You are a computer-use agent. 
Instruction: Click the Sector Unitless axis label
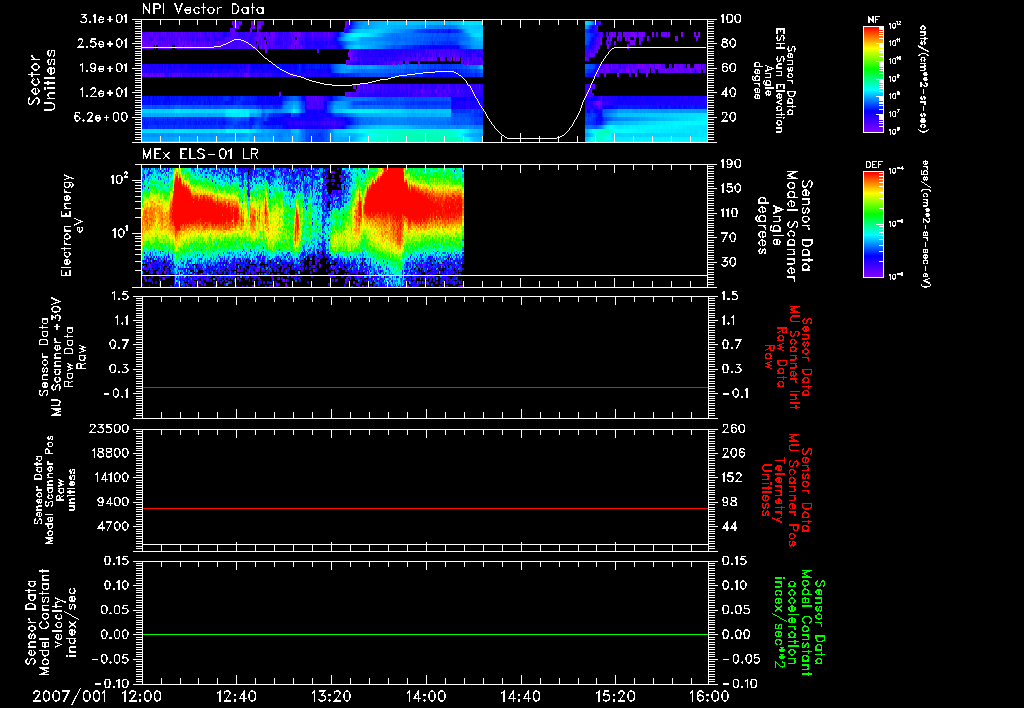[42, 80]
